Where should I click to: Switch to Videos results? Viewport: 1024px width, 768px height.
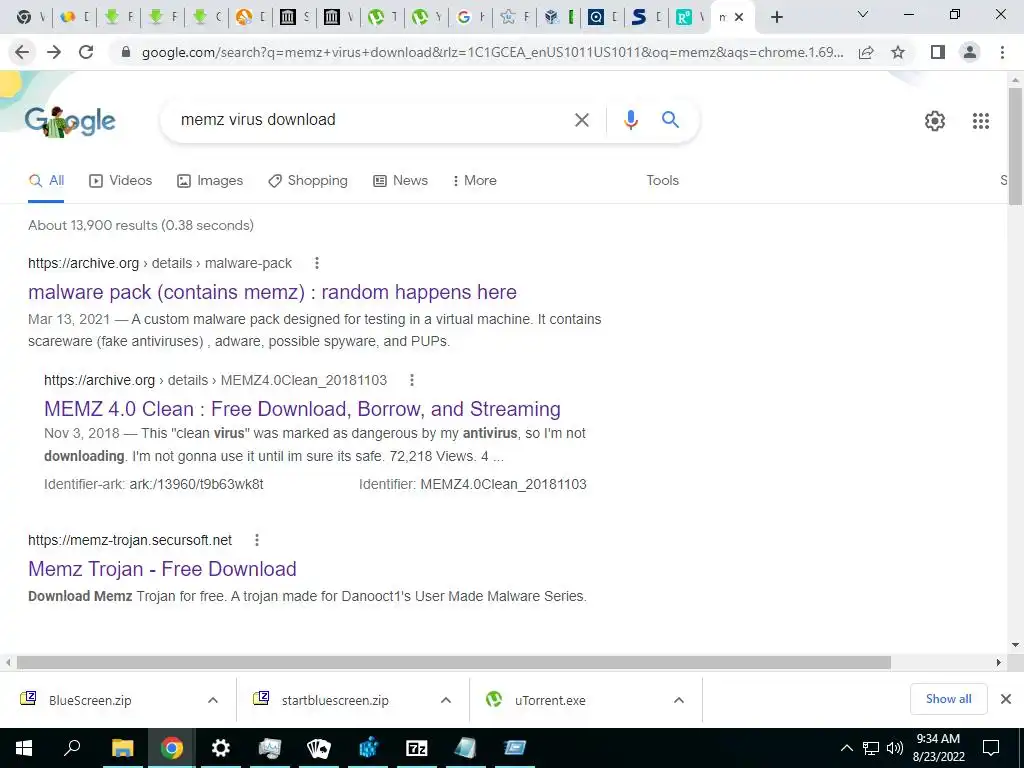click(120, 181)
